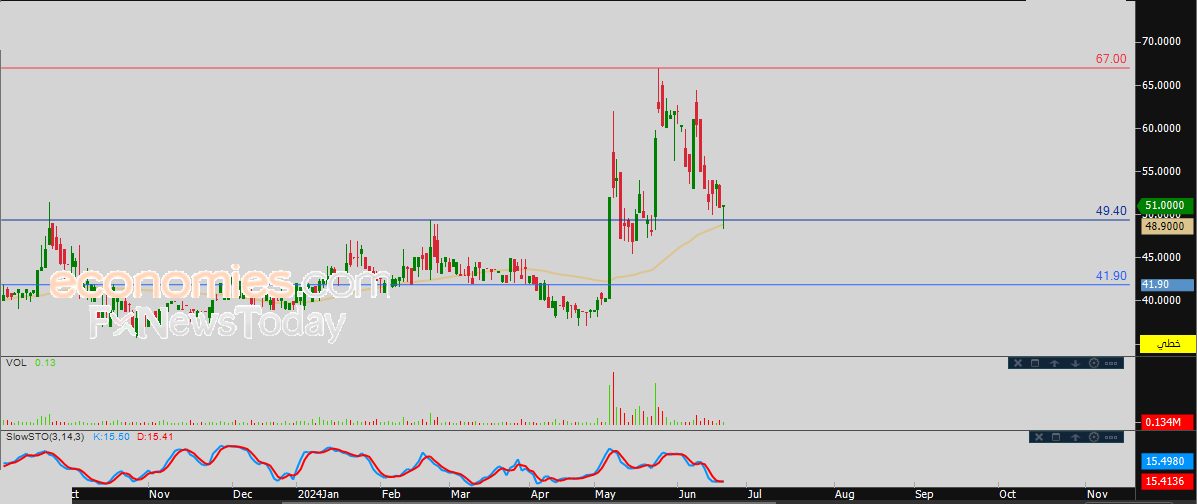Image resolution: width=1197 pixels, height=504 pixels.
Task: Move the VOL panel up
Action: pos(1055,363)
